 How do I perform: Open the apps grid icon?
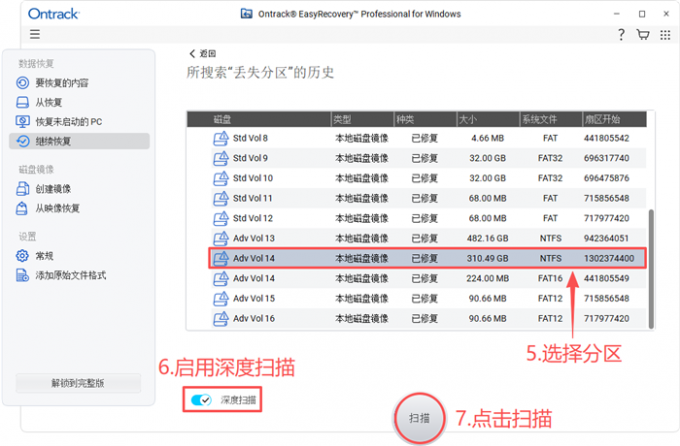tap(665, 35)
